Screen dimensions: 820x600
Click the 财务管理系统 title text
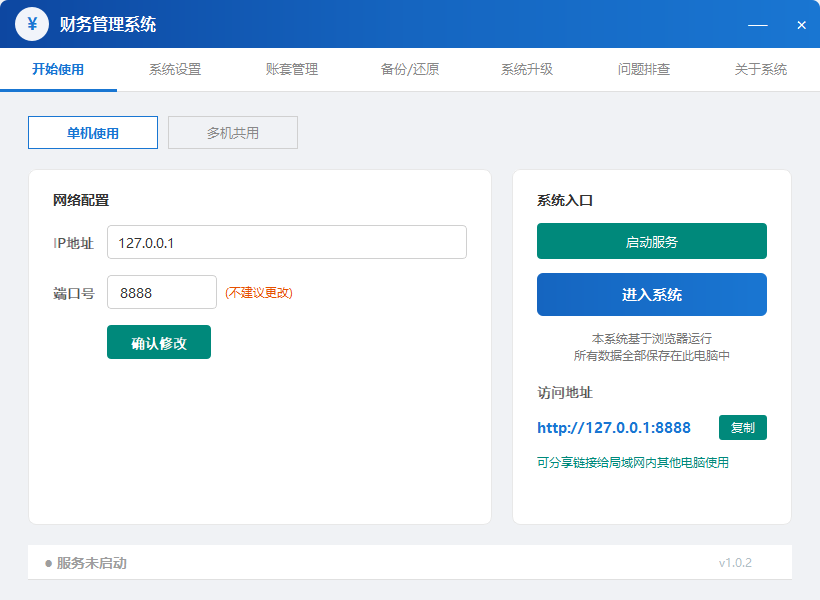pyautogui.click(x=108, y=25)
